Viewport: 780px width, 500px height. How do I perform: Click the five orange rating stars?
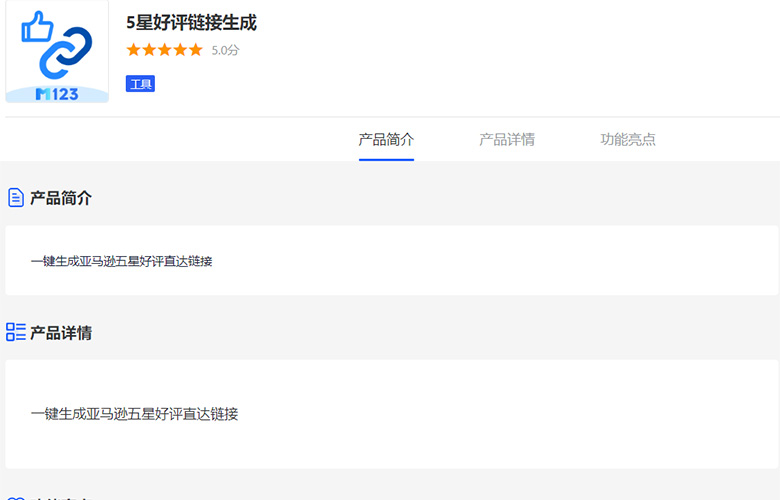165,50
